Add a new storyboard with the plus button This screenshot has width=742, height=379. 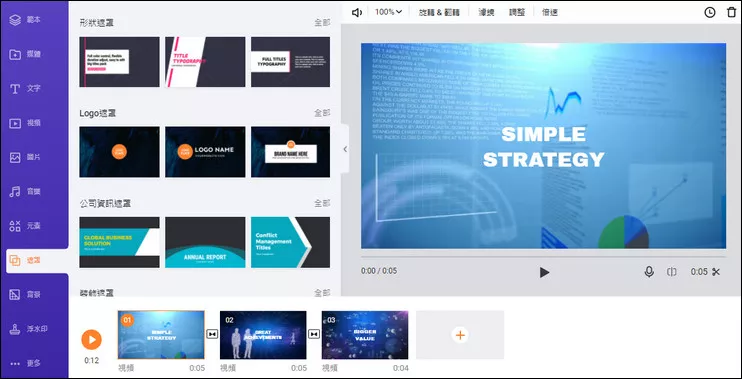(x=460, y=335)
